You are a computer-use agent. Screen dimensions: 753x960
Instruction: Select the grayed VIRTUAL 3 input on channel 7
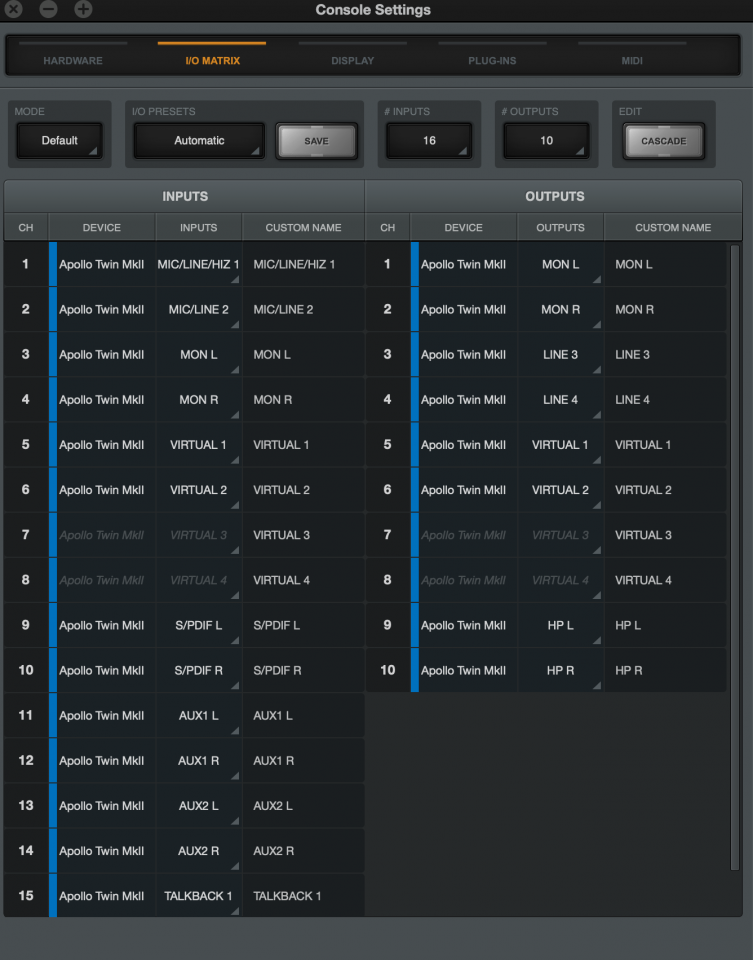(198, 535)
